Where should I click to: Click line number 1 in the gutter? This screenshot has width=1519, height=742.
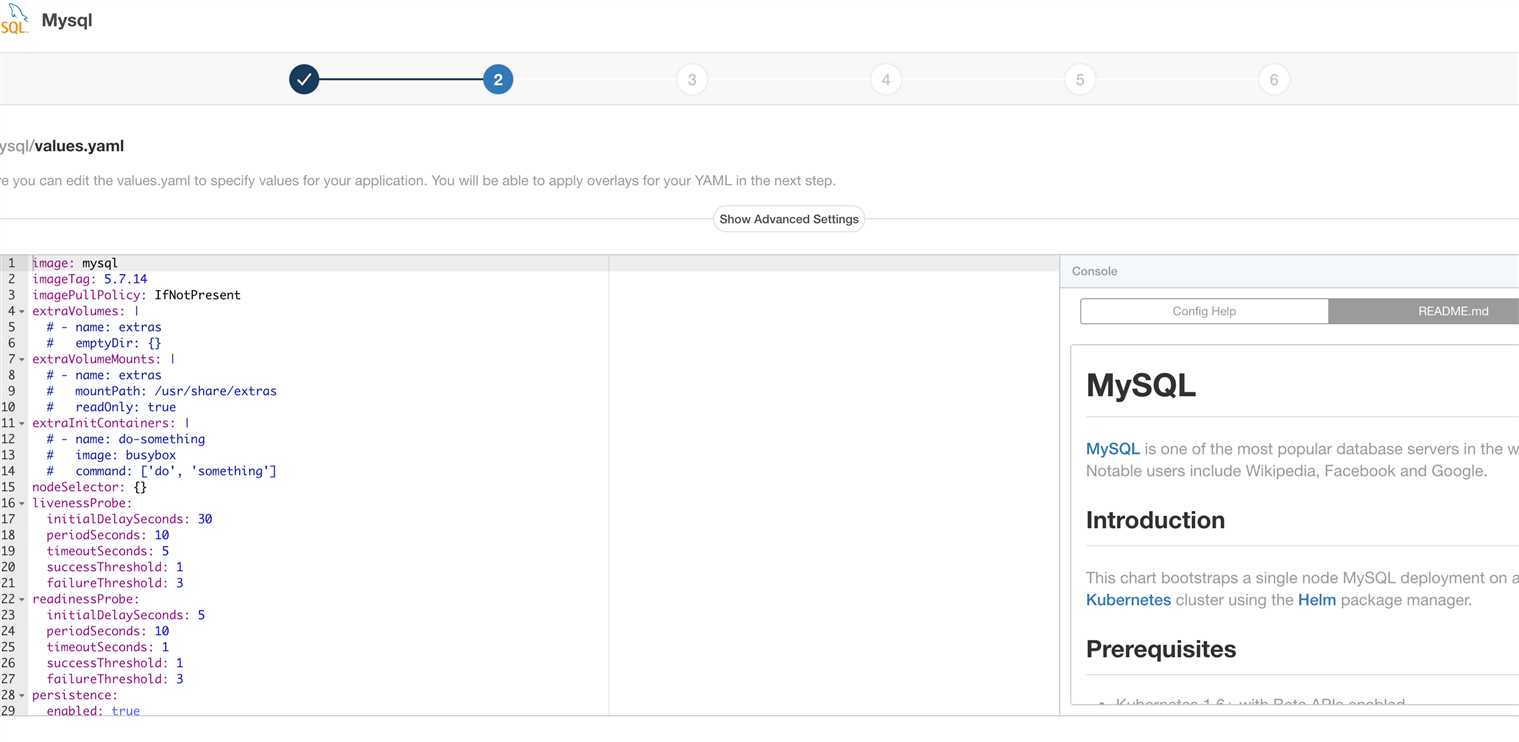[11, 263]
